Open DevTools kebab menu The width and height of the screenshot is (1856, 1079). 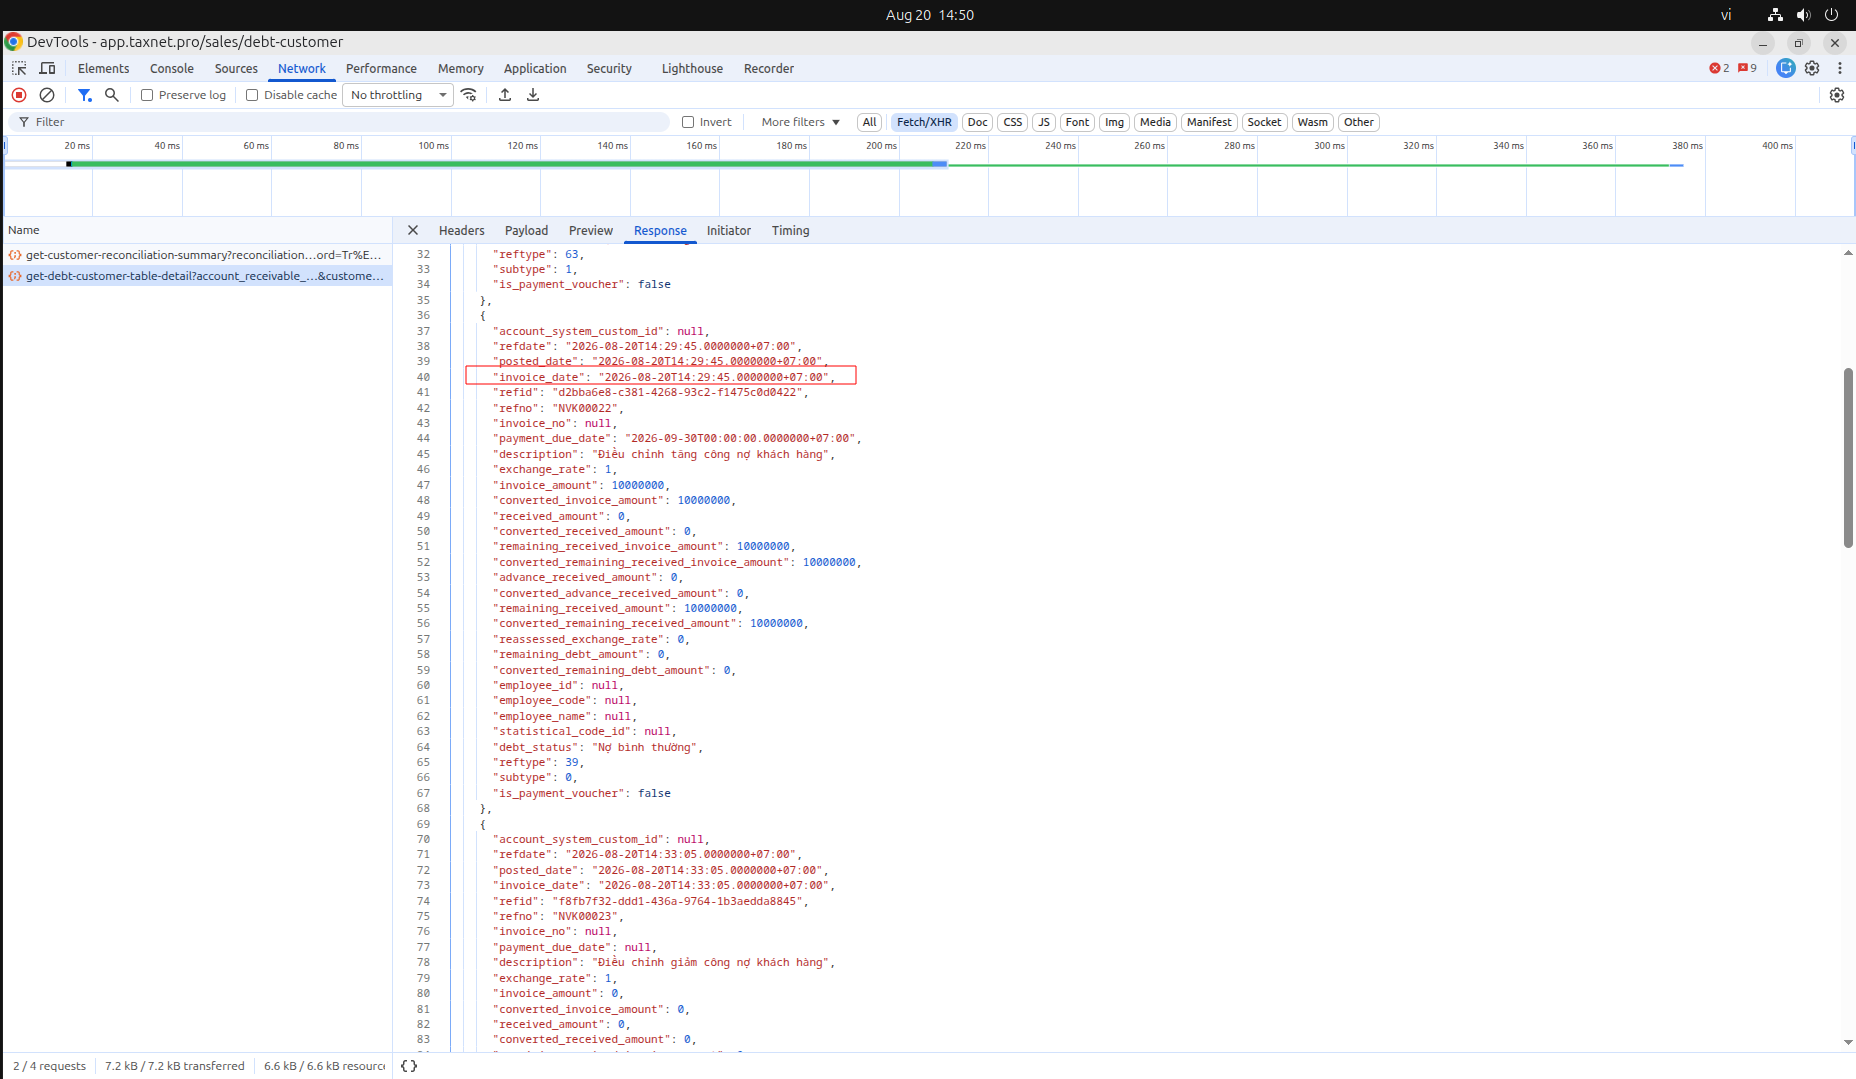point(1840,68)
